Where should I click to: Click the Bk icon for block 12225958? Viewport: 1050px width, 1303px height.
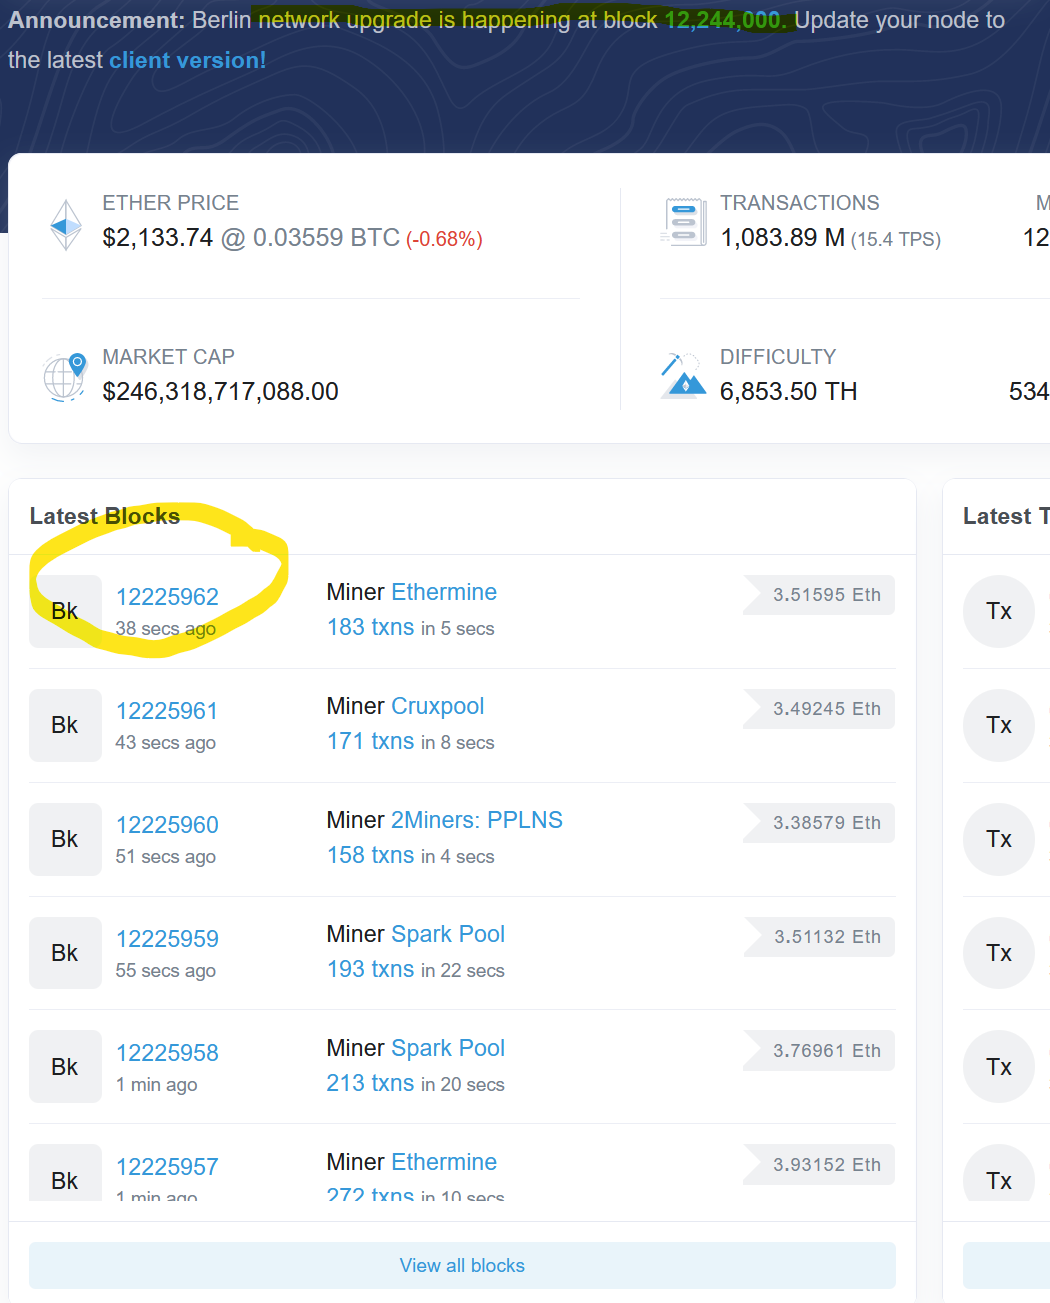tap(65, 1067)
